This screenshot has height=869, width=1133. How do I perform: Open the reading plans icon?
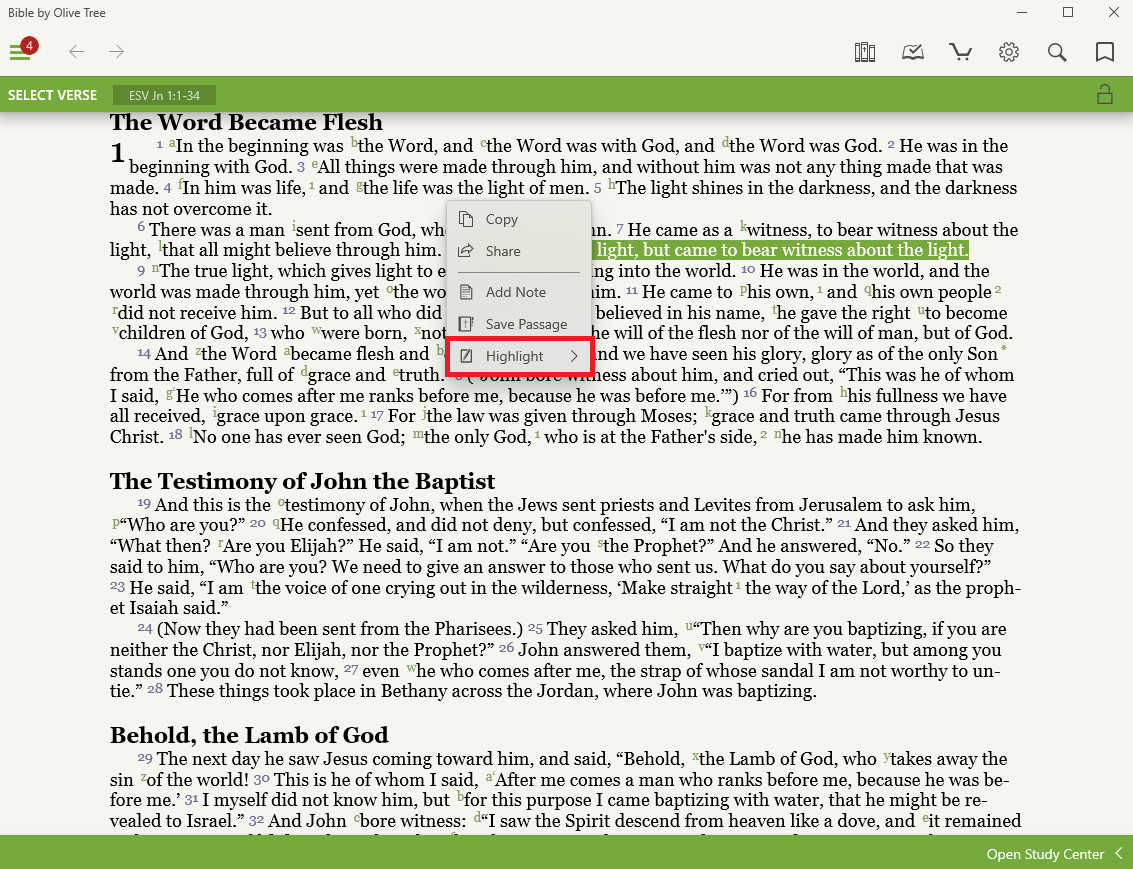913,52
